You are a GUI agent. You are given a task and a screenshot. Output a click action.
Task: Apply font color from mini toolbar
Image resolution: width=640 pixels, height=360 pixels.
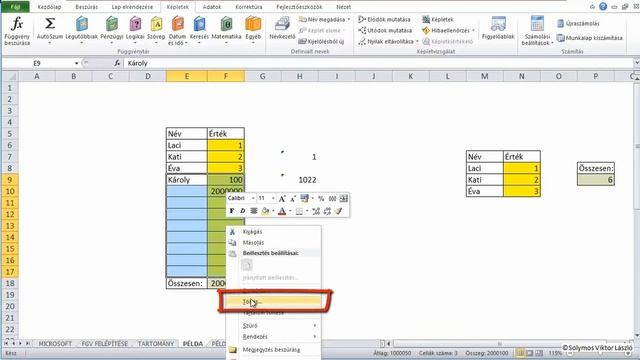pyautogui.click(x=282, y=211)
